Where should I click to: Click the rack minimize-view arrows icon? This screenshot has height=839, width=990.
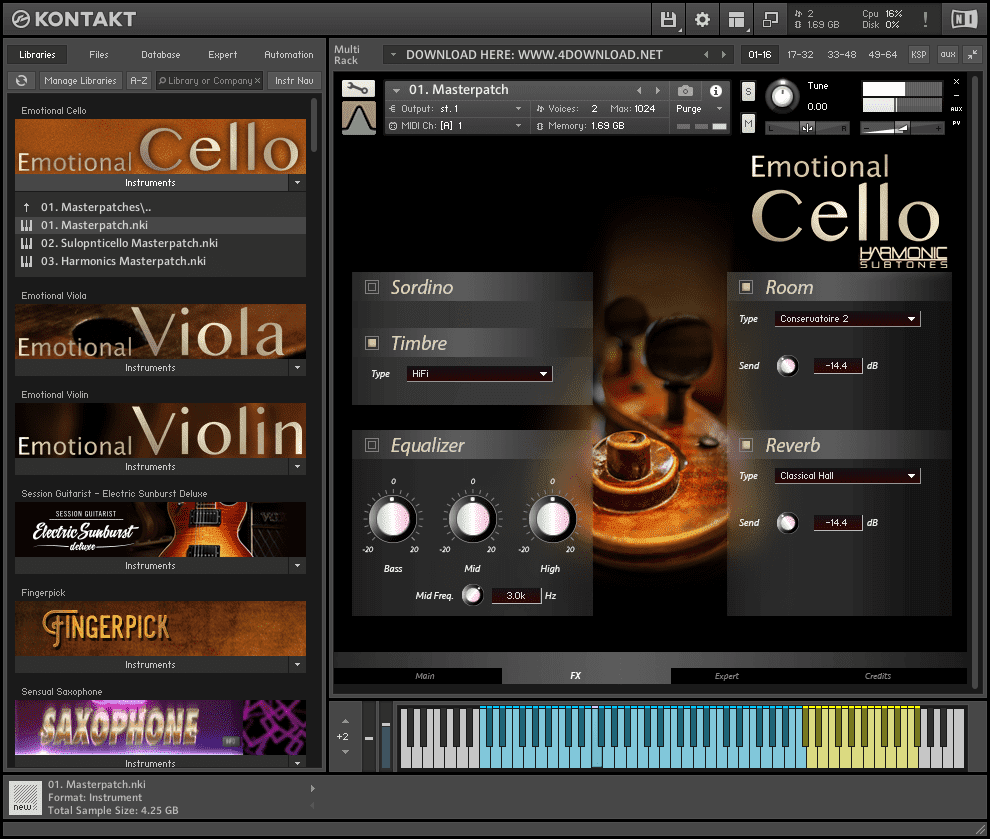coord(770,18)
